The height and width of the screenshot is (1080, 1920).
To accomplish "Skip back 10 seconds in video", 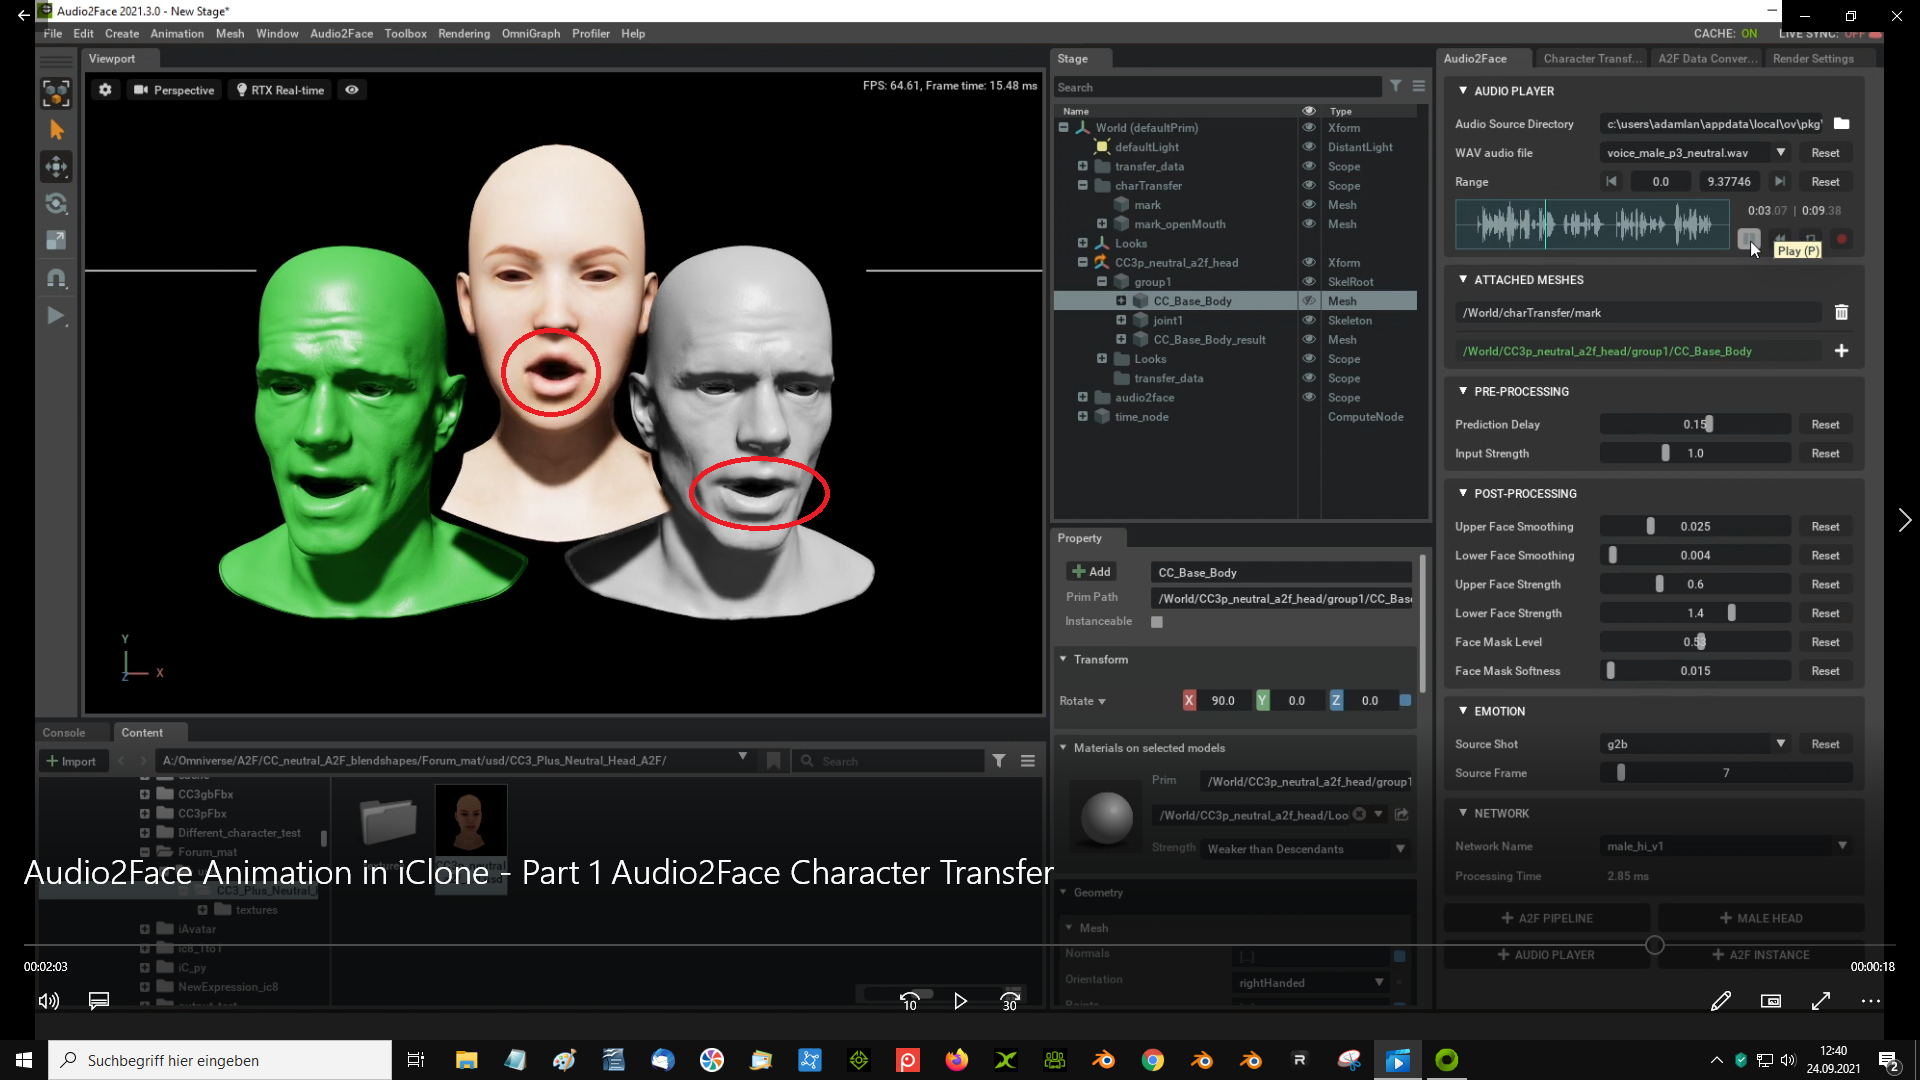I will (909, 1001).
